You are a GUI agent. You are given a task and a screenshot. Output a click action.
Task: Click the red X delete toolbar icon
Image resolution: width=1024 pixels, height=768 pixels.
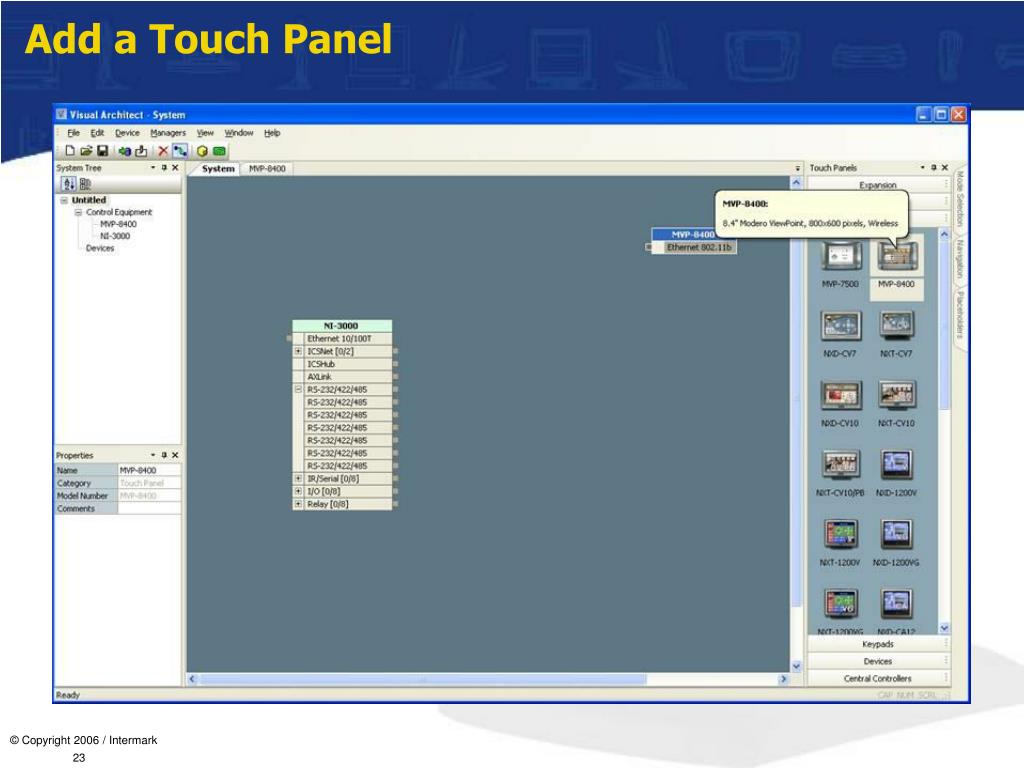[x=163, y=151]
